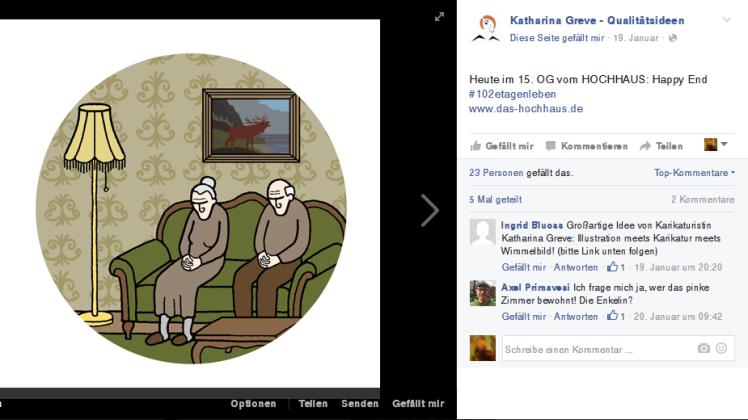Click the Kommentieren speech bubble icon

click(x=551, y=146)
